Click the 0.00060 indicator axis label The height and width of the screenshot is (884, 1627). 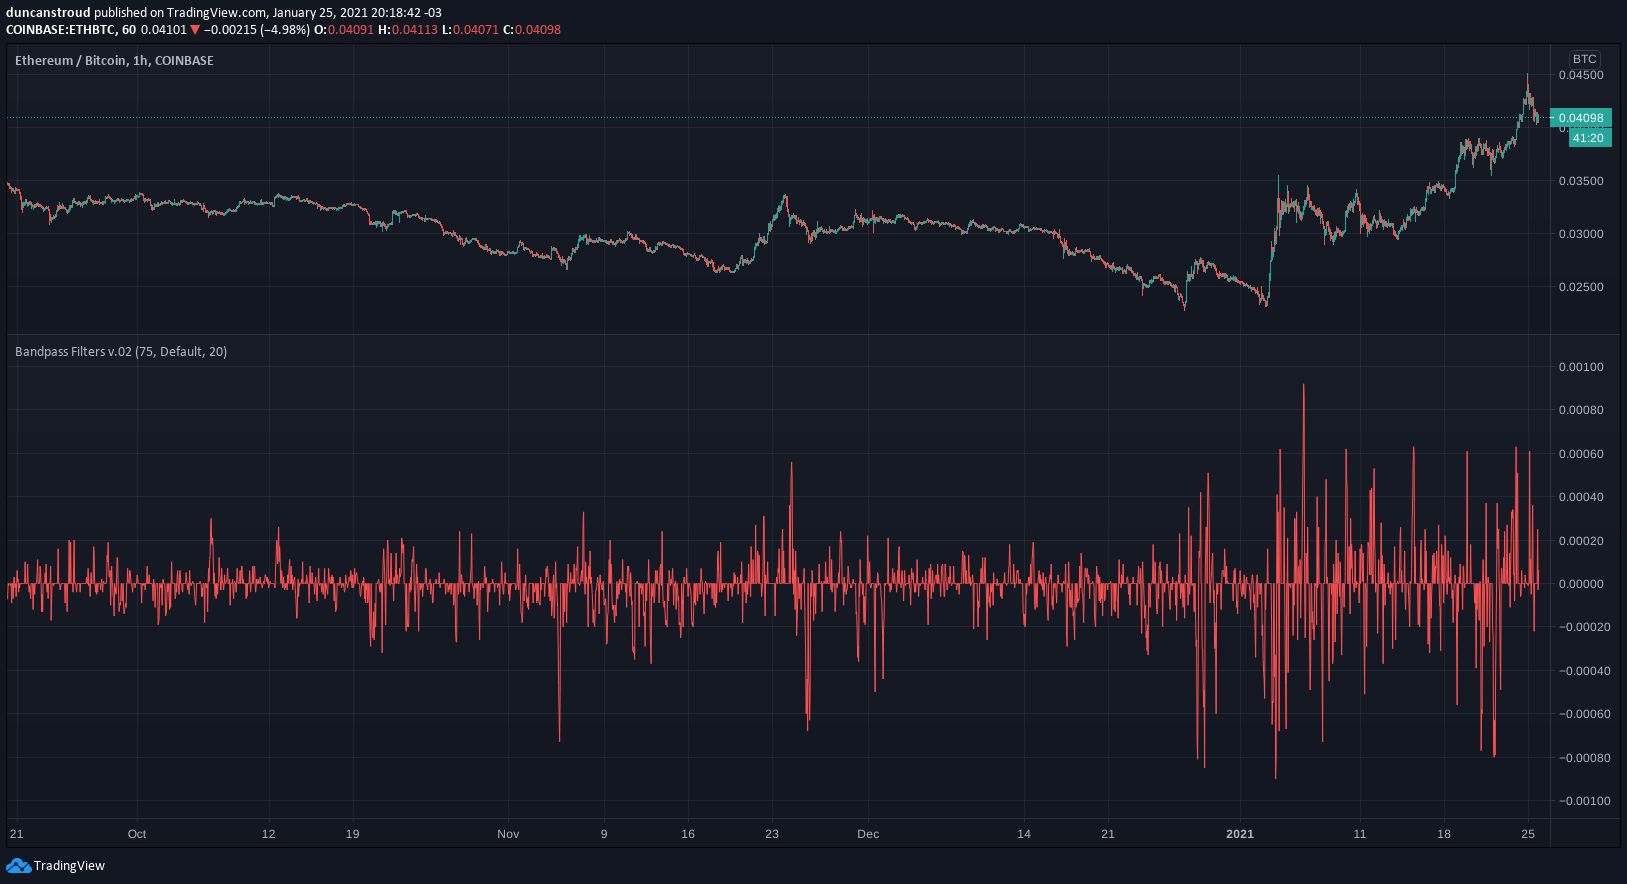click(1581, 454)
